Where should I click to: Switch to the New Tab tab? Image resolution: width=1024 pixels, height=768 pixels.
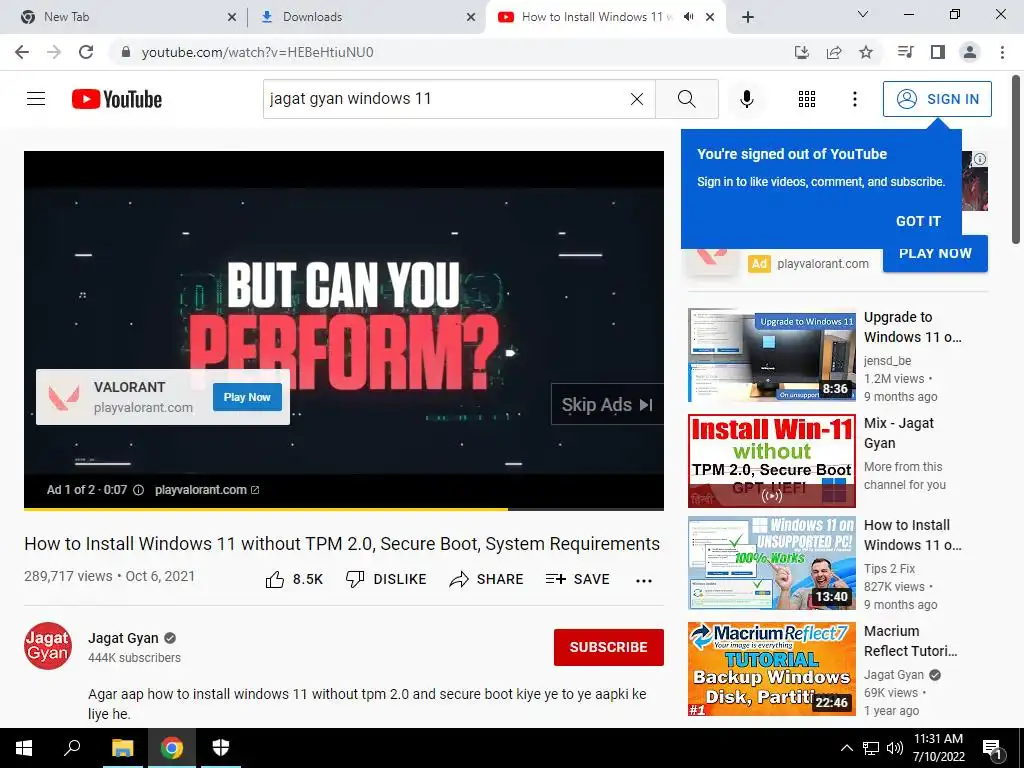click(x=124, y=17)
